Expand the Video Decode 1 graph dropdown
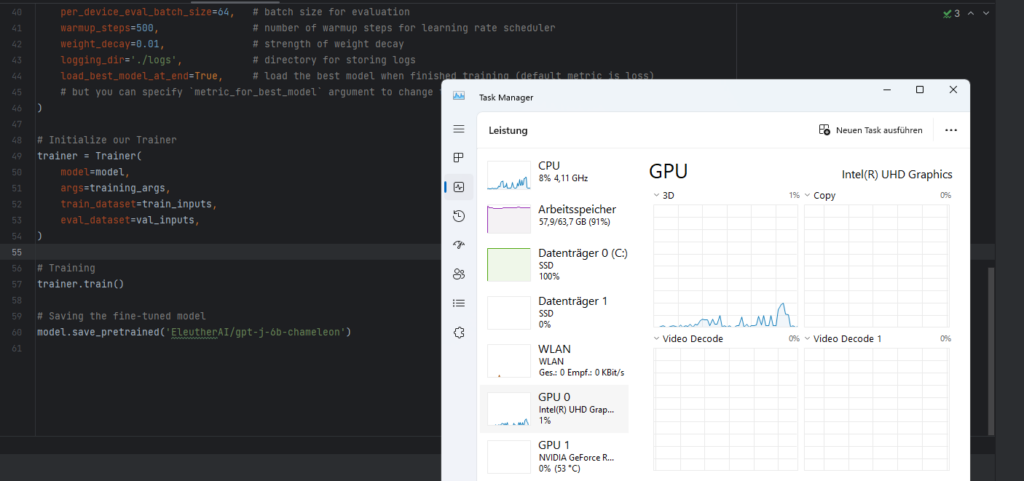Image resolution: width=1024 pixels, height=481 pixels. [x=808, y=339]
